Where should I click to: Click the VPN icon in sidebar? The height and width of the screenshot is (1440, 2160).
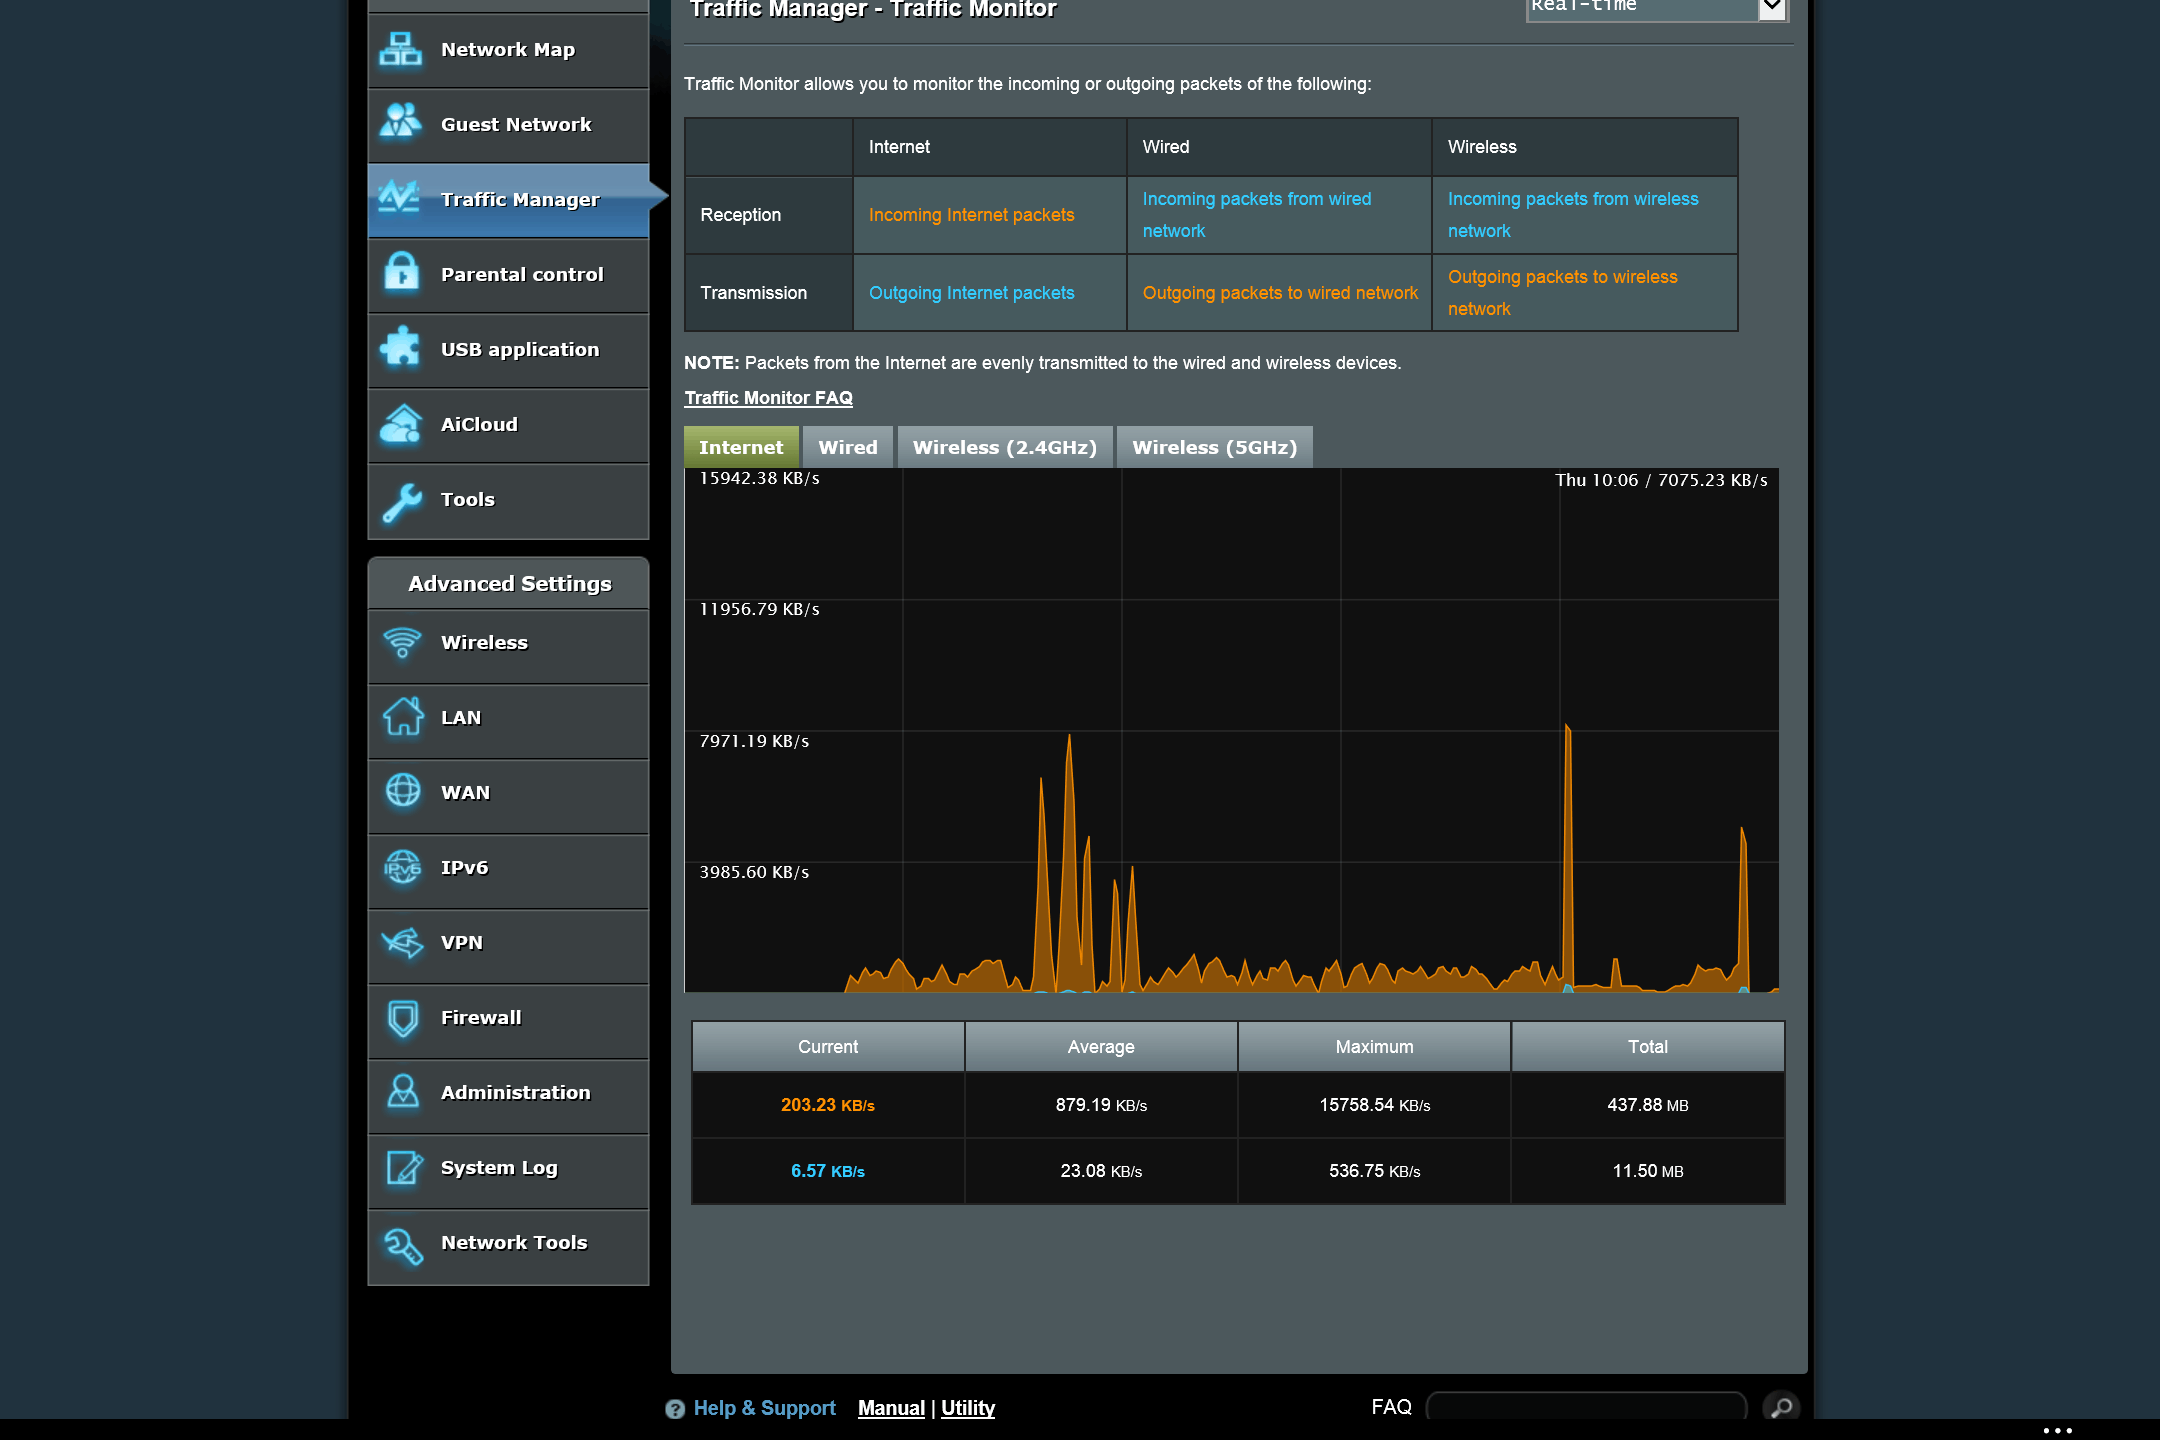[x=402, y=943]
